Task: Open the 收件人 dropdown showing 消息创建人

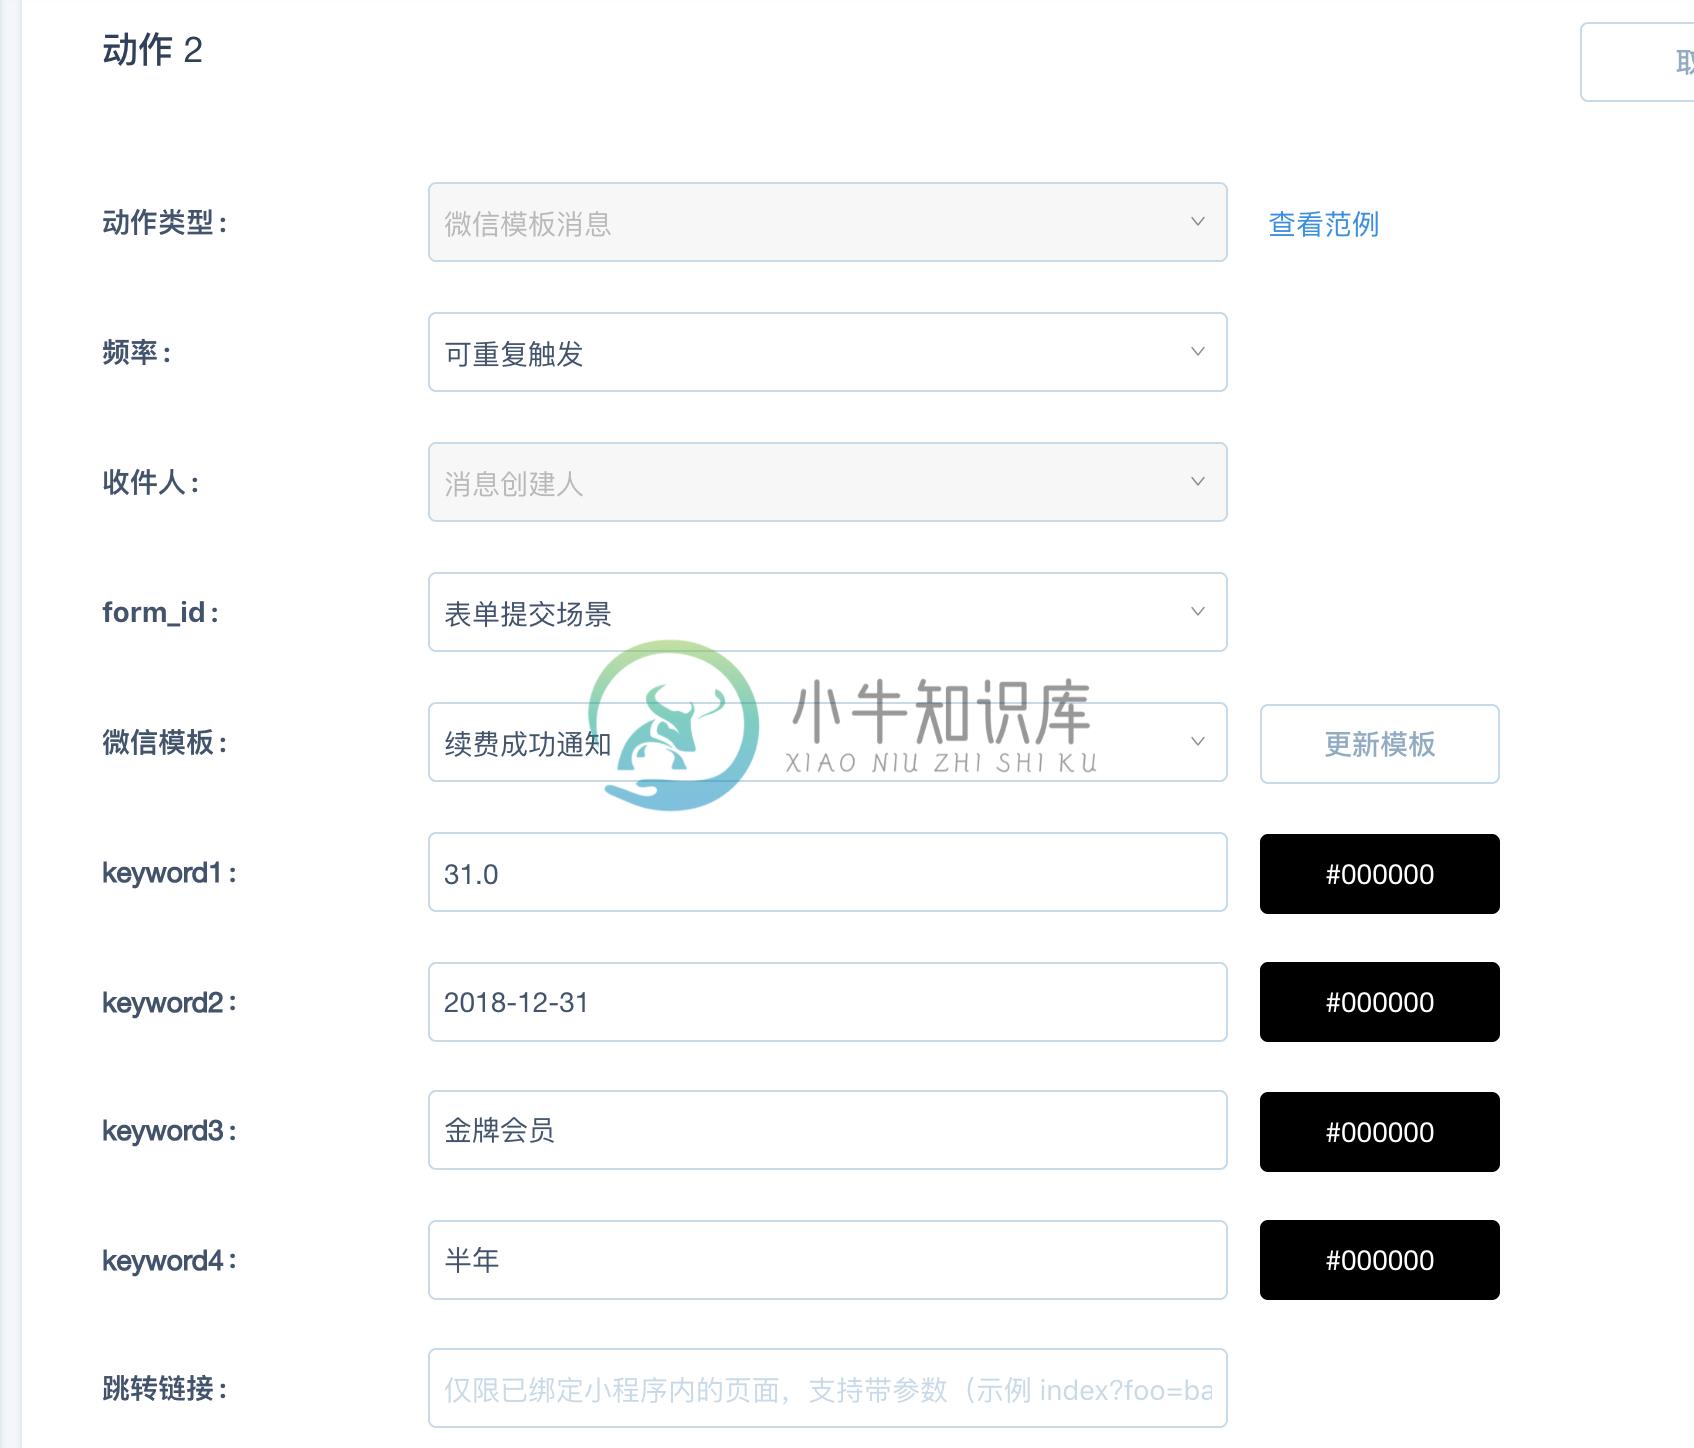Action: [x=827, y=482]
